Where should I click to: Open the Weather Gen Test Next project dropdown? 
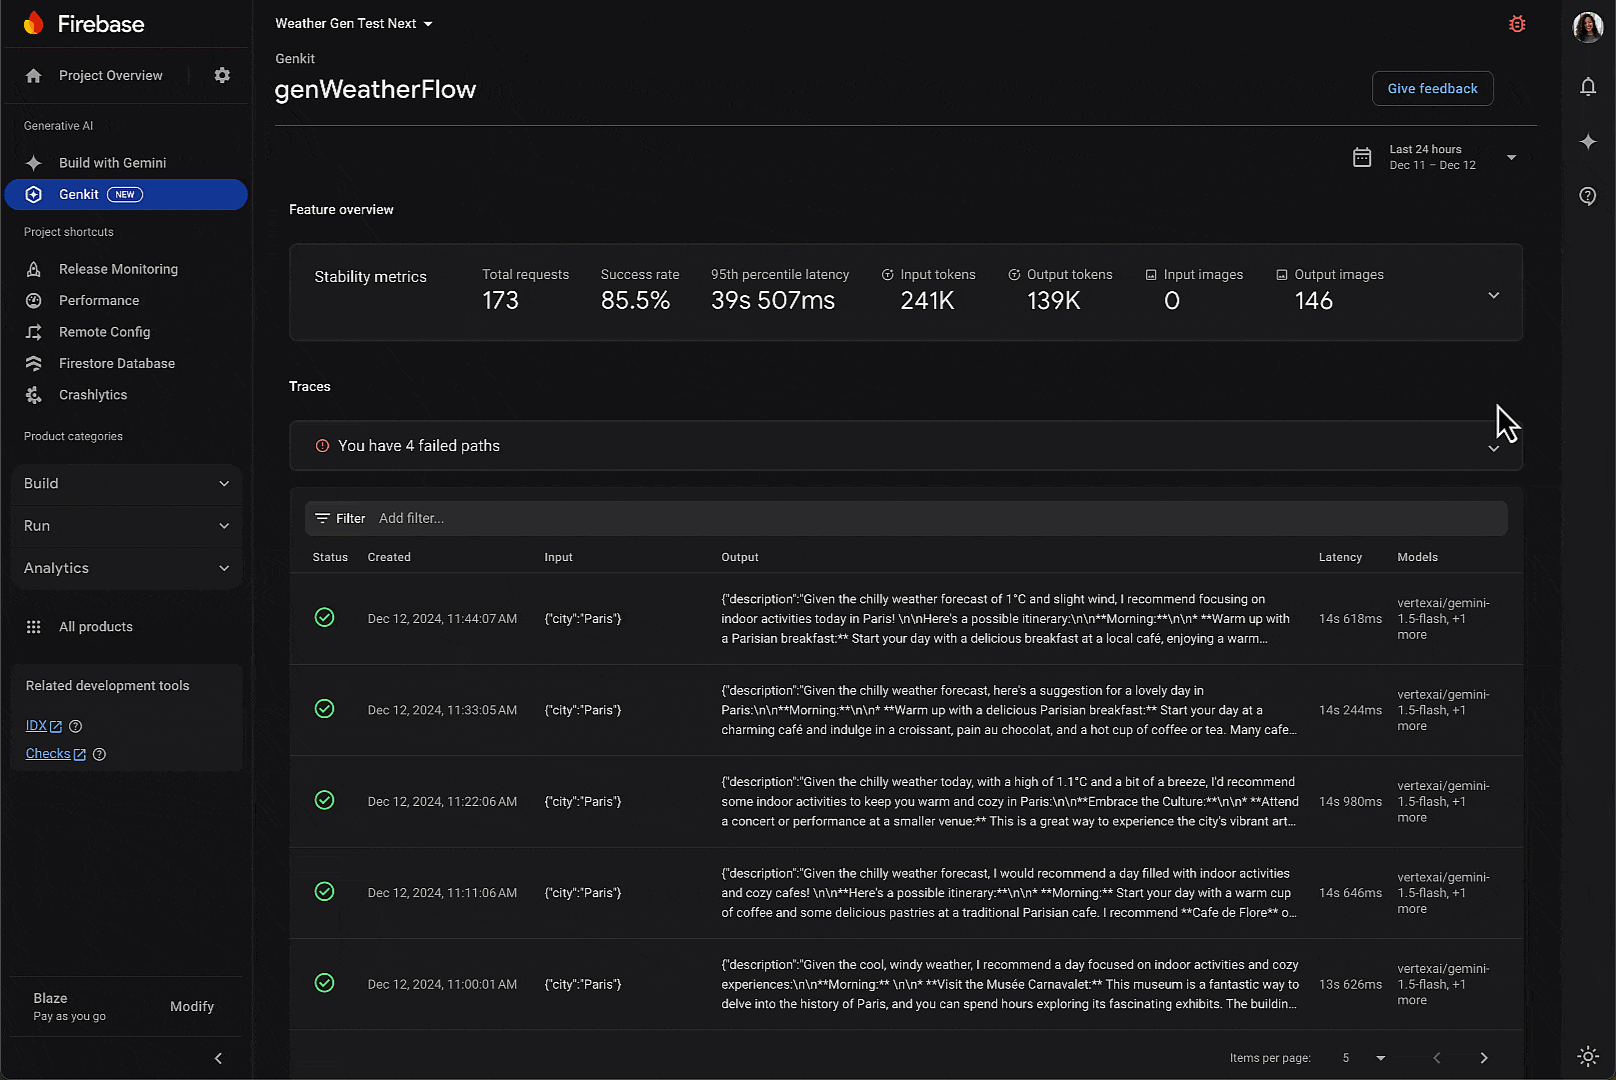coord(353,23)
